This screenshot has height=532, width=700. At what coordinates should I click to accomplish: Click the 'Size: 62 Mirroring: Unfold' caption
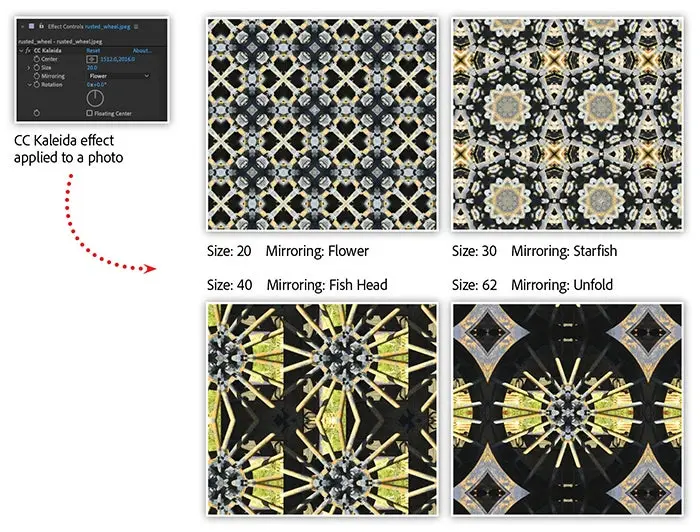[532, 285]
